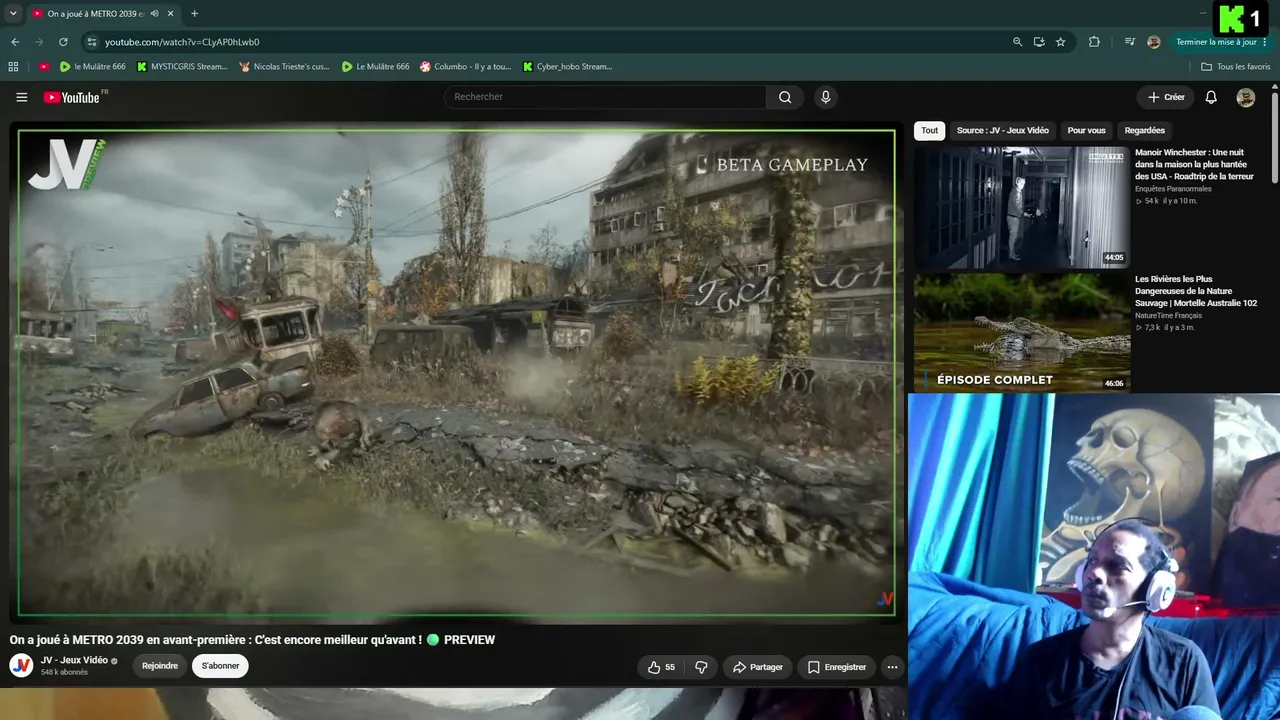Open more actions ellipsis below the video
Image resolution: width=1280 pixels, height=720 pixels.
tap(892, 667)
